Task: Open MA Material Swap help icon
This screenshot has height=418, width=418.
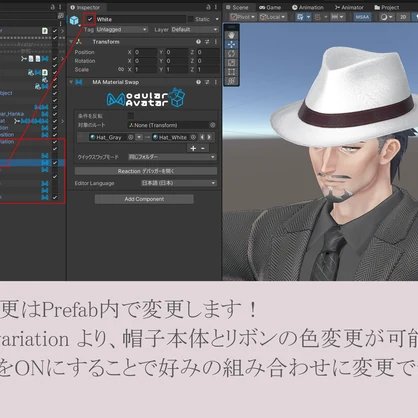Action: click(x=198, y=82)
